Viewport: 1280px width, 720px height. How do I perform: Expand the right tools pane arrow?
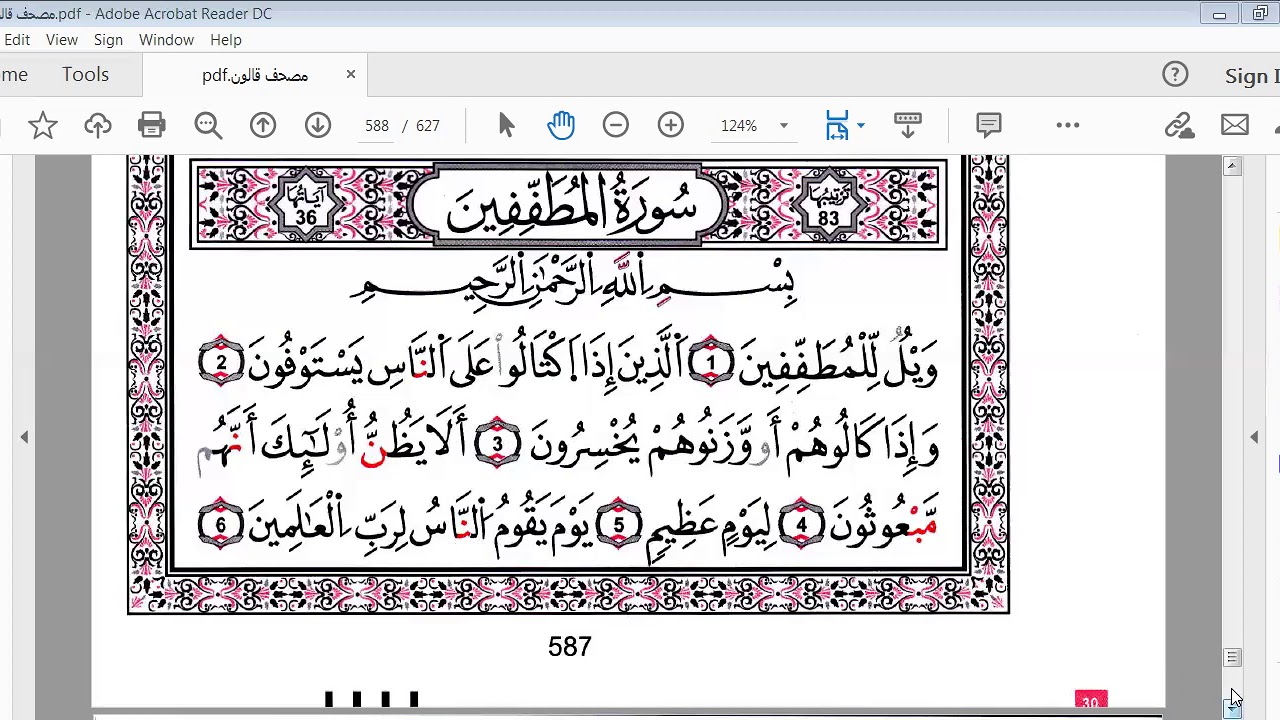point(1254,437)
